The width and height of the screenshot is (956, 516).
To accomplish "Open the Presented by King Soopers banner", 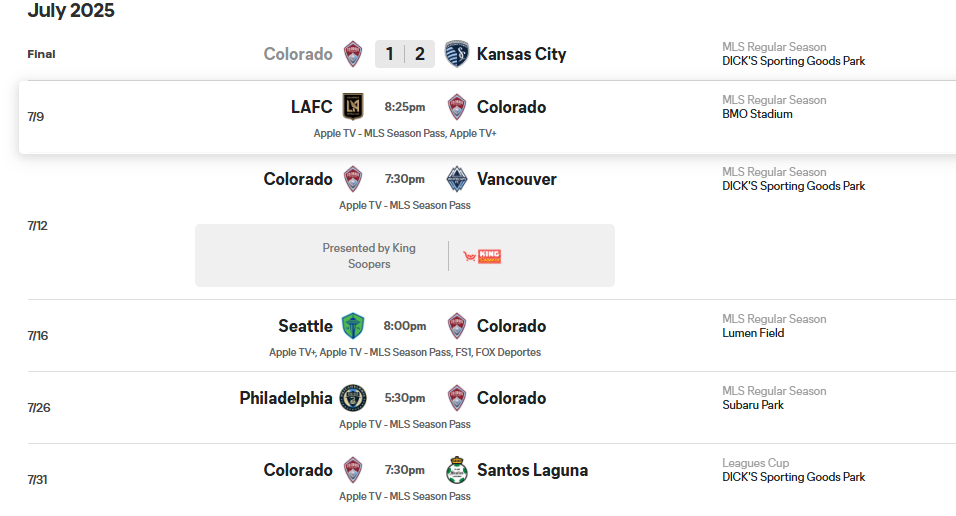I will [x=405, y=256].
